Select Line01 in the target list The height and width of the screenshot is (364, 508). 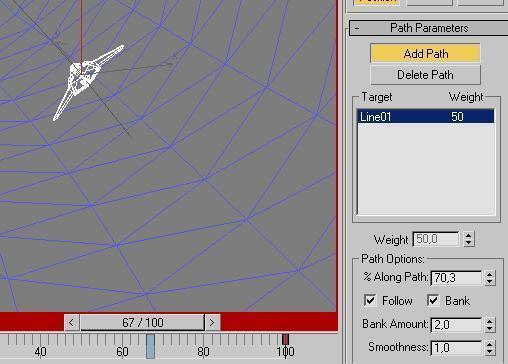click(426, 117)
